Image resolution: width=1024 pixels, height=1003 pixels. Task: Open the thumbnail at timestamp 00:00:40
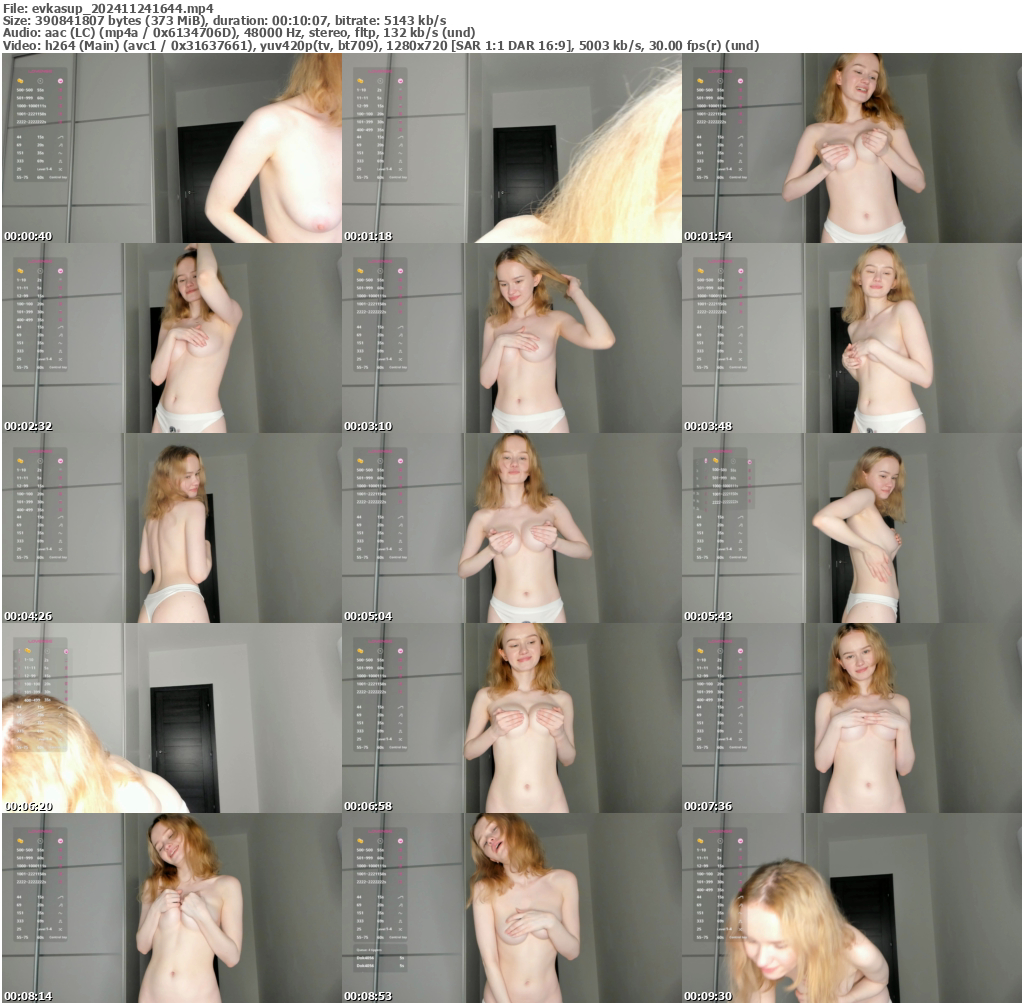coord(171,148)
